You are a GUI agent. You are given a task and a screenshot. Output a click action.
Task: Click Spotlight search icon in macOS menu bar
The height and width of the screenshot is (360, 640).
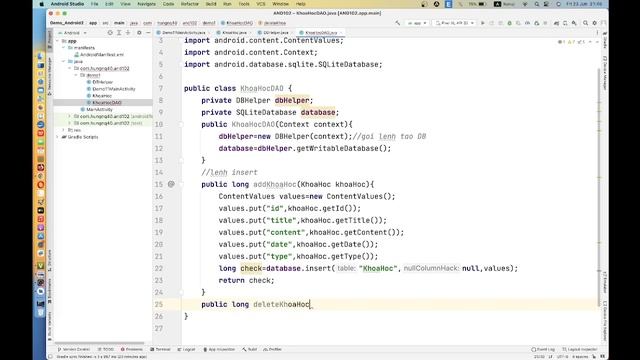(536, 4)
